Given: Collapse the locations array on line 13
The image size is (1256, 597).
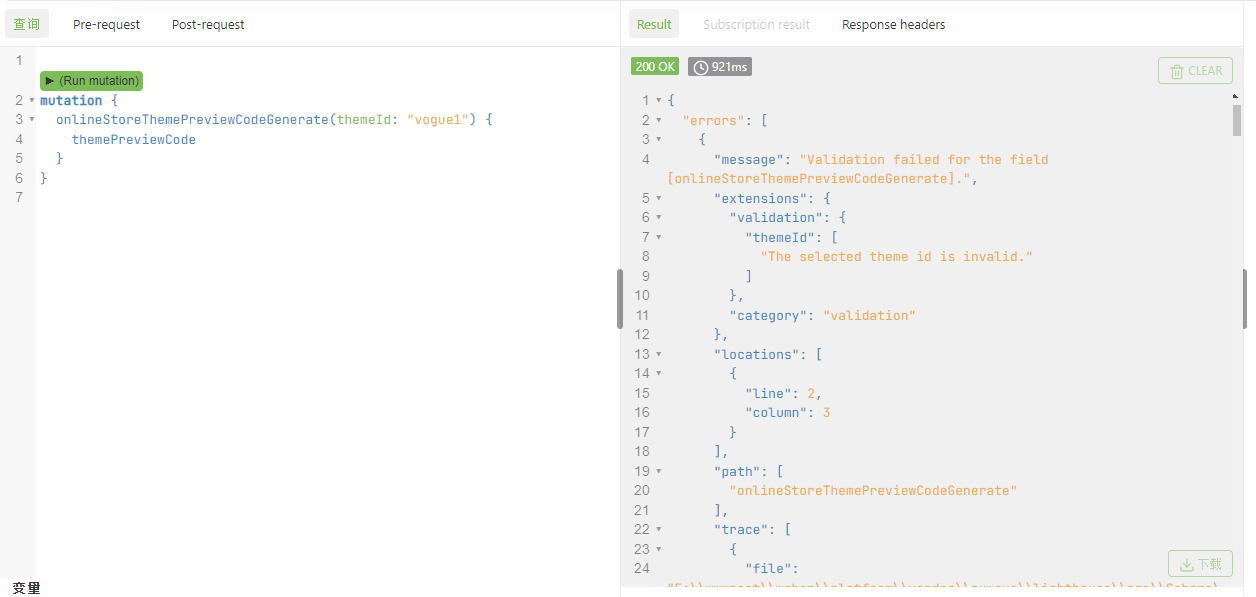Looking at the screenshot, I should (x=658, y=354).
